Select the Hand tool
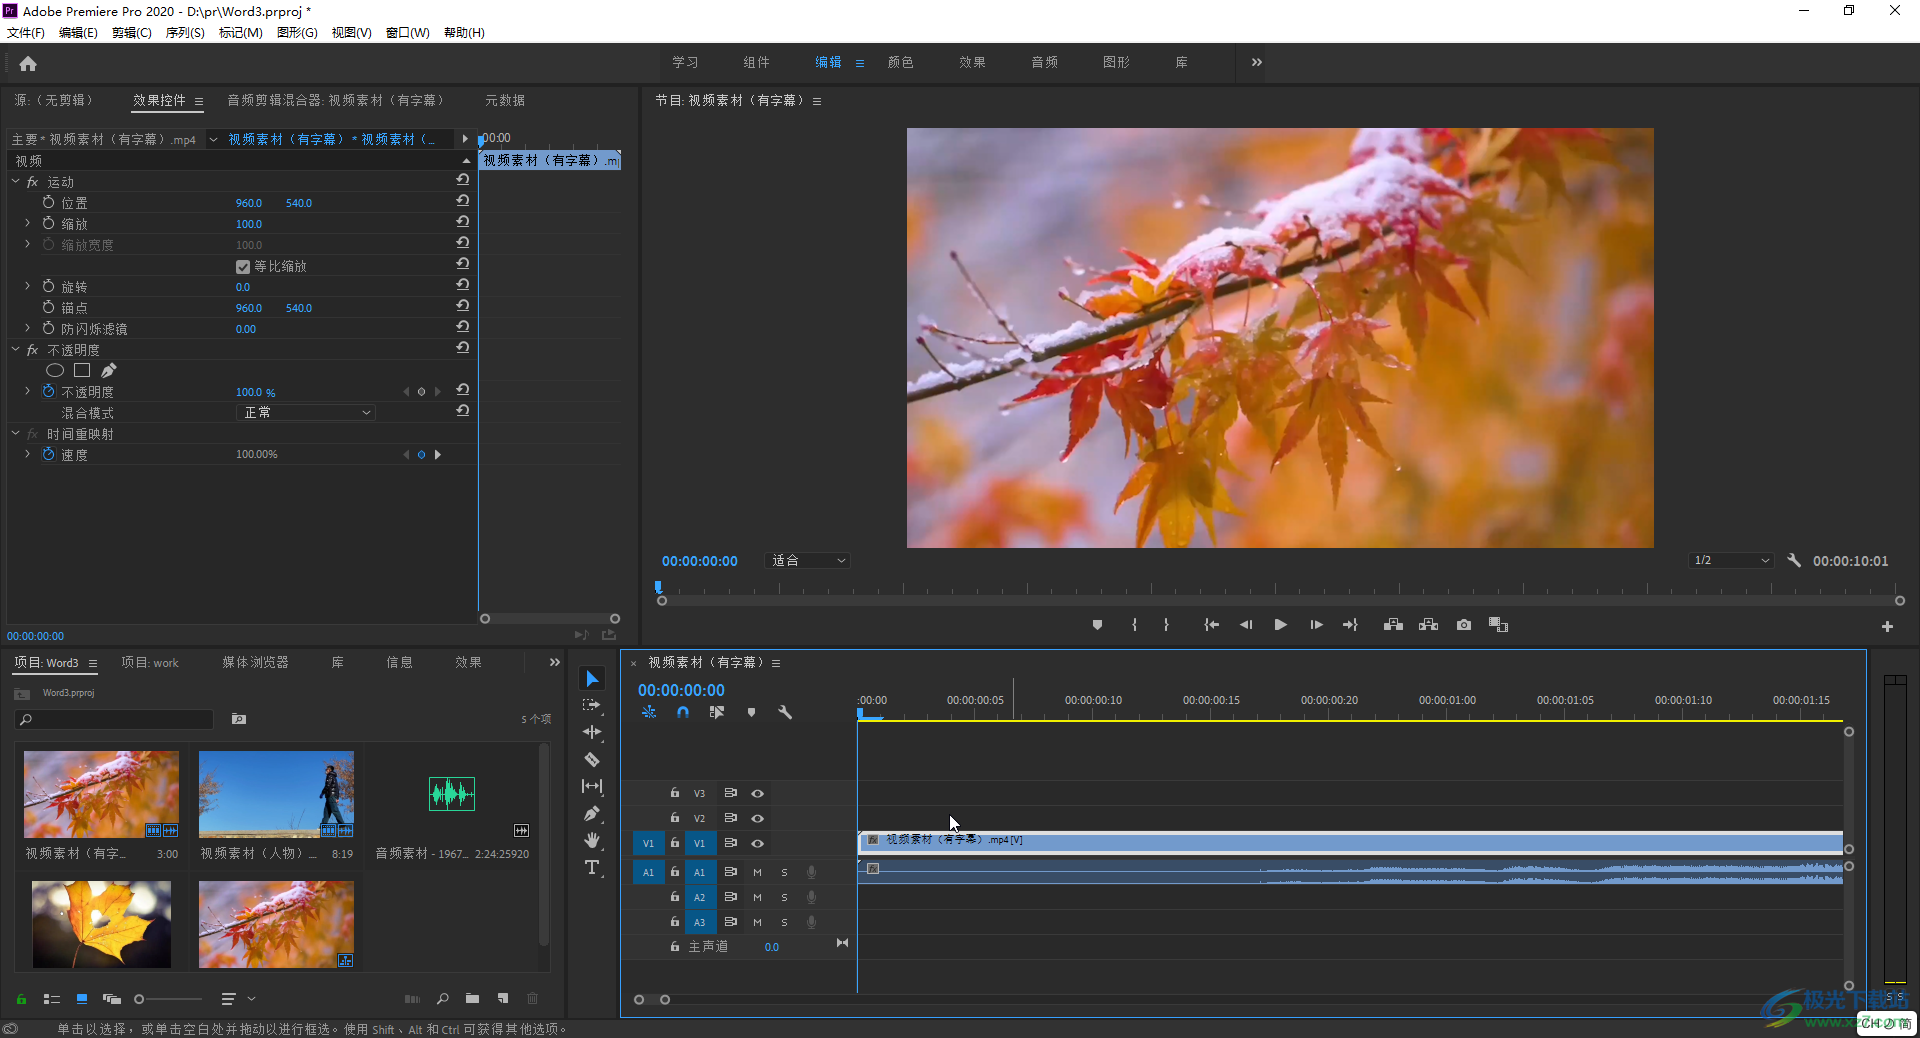 coord(592,840)
